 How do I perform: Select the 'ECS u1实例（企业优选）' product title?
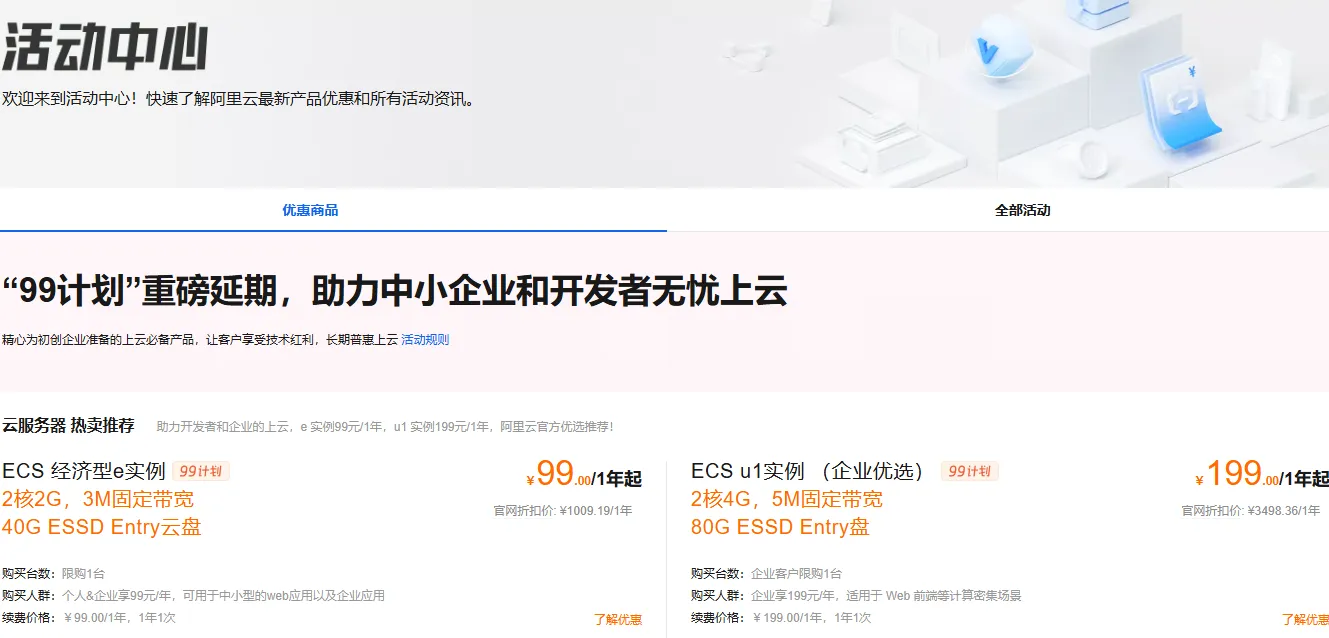[808, 470]
